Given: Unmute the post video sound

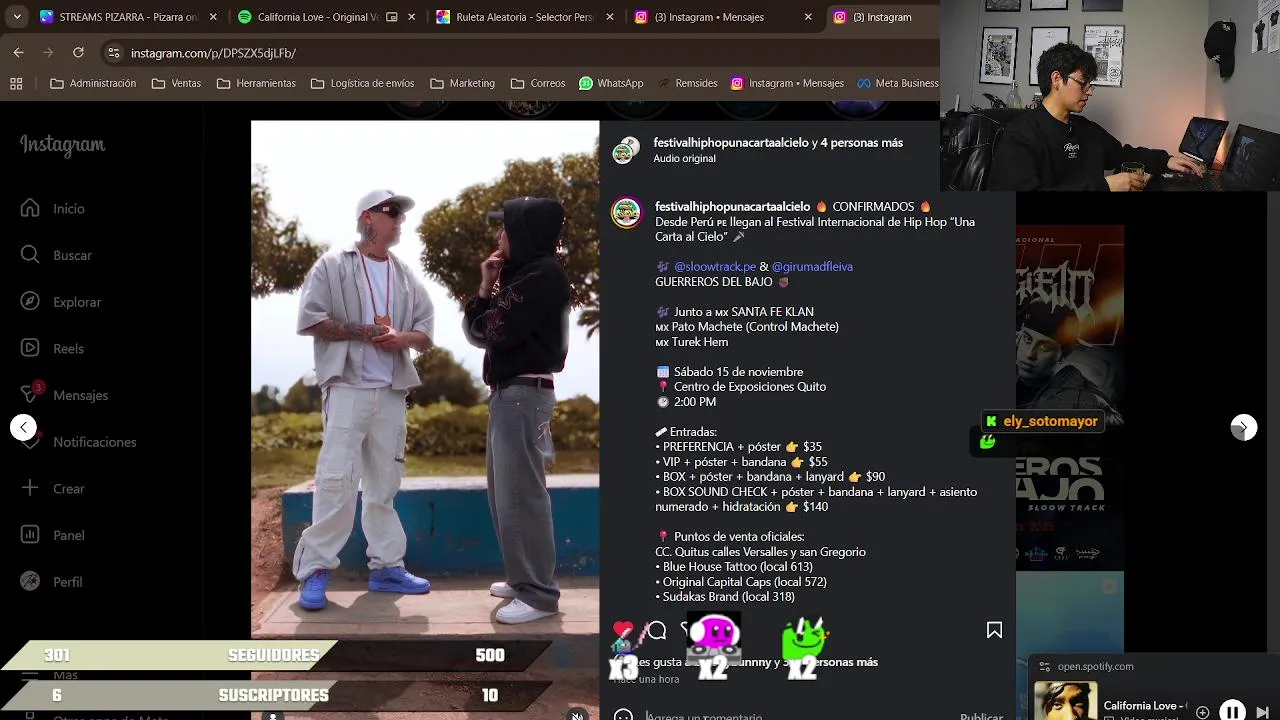Looking at the screenshot, I should pos(577,714).
